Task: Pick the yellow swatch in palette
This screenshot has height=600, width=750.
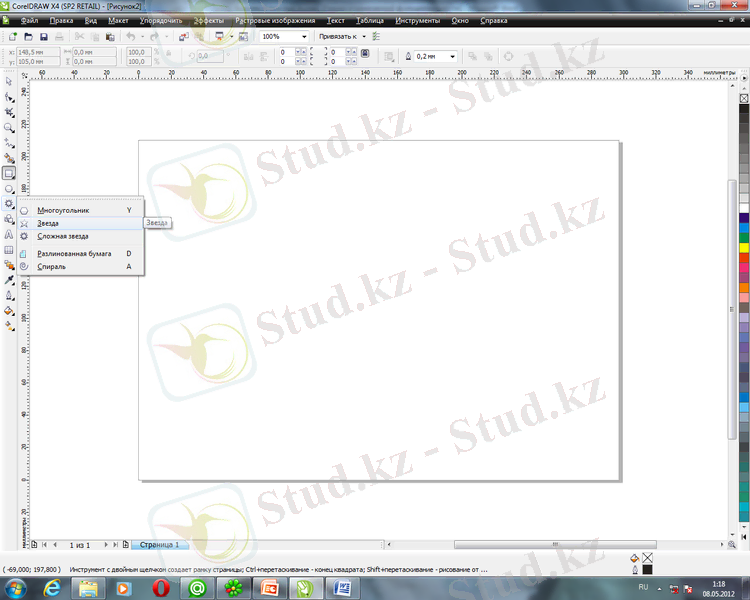Action: click(744, 247)
